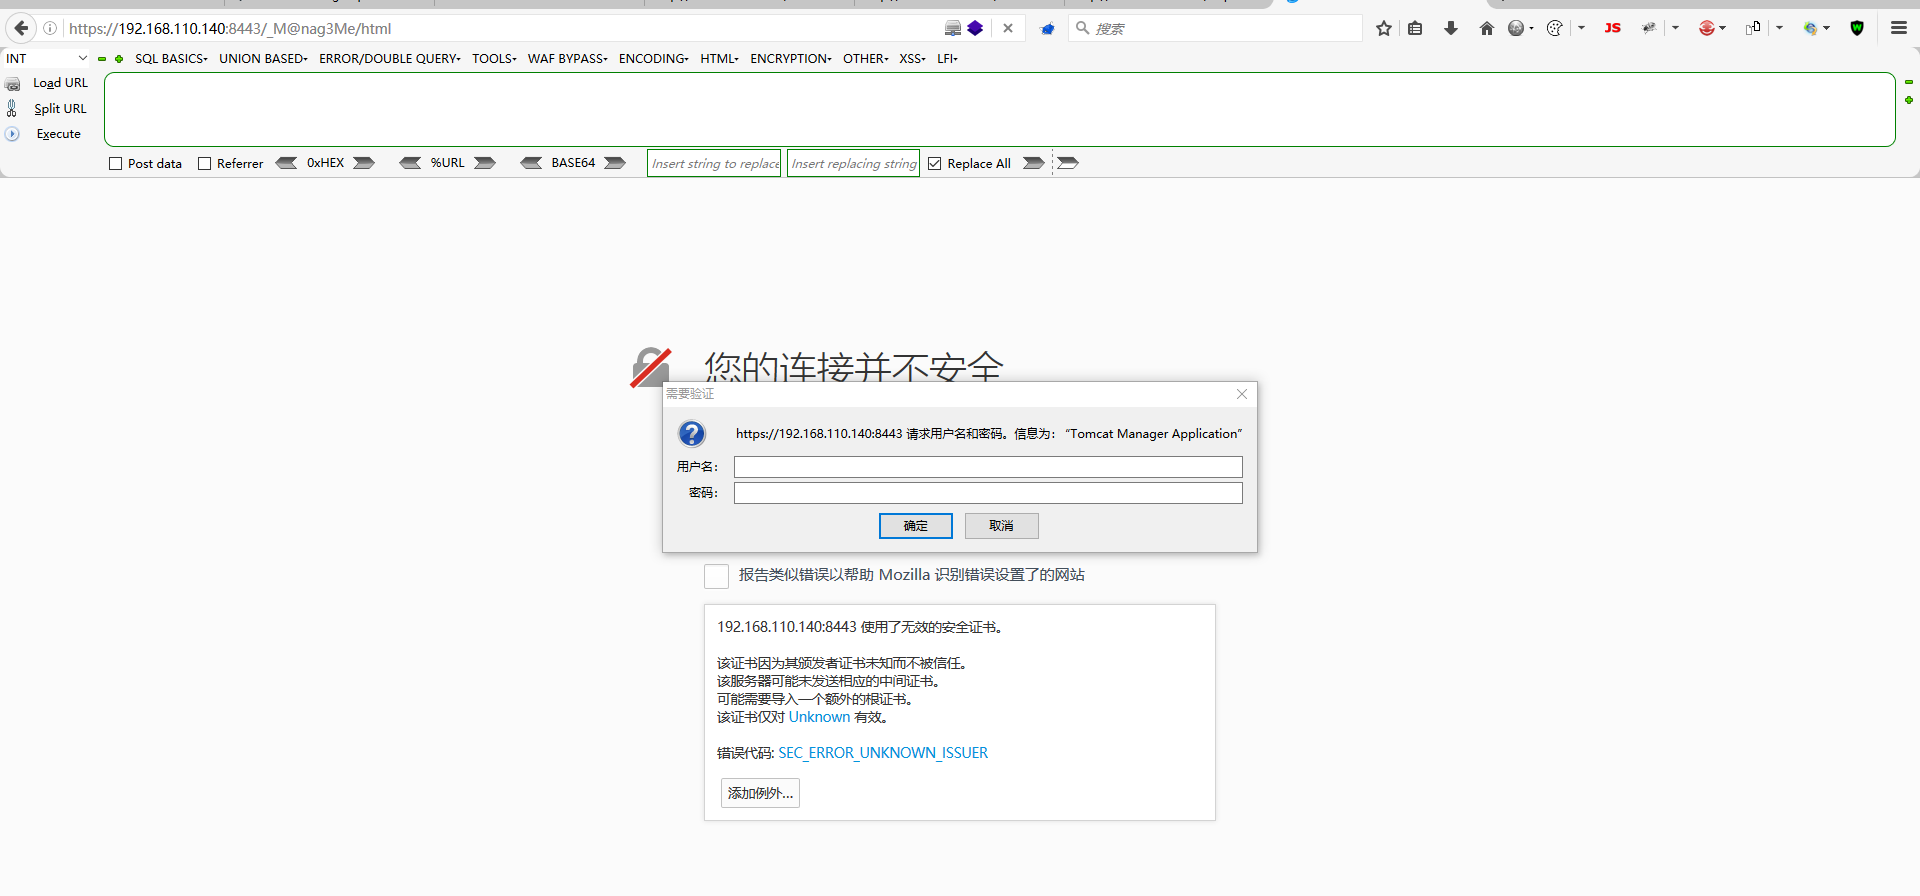
Task: Cancel the auth dialog with 取消
Action: pos(1002,526)
